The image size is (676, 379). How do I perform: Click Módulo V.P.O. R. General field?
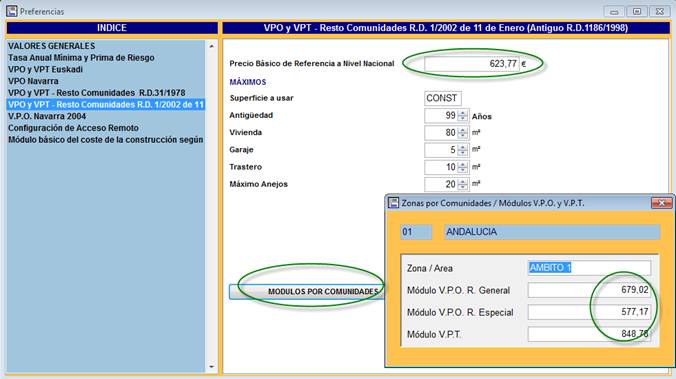pyautogui.click(x=589, y=290)
